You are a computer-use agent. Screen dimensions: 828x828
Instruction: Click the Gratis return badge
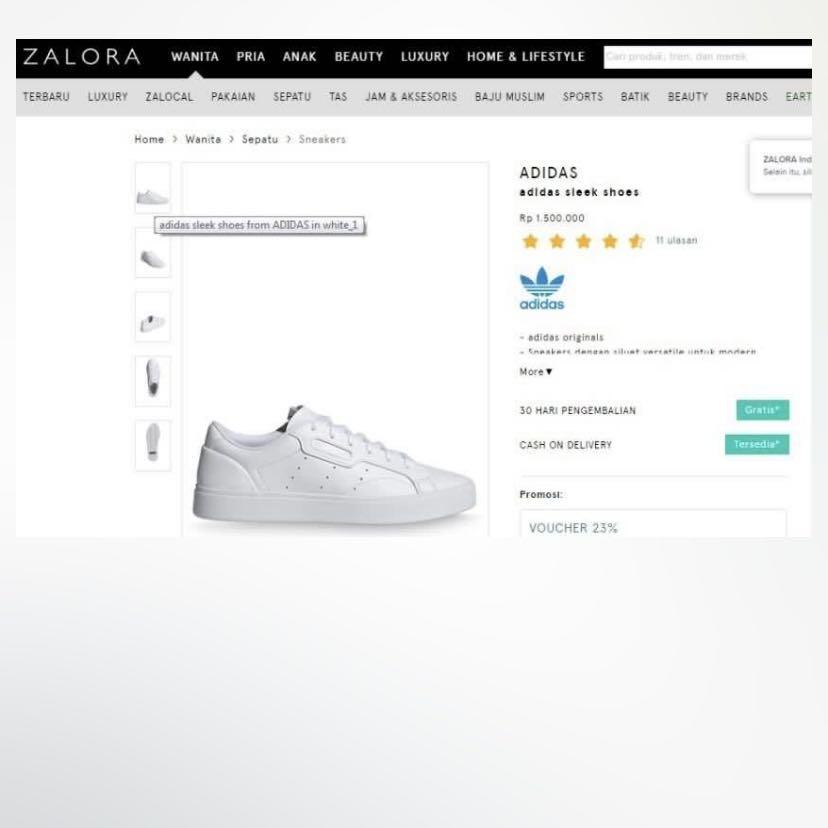[763, 410]
